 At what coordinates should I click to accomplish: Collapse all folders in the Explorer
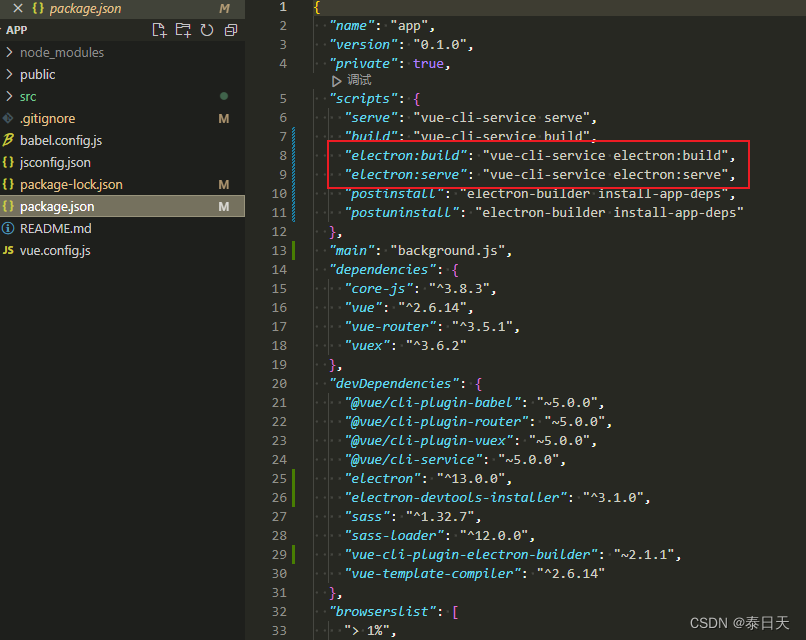pyautogui.click(x=231, y=30)
